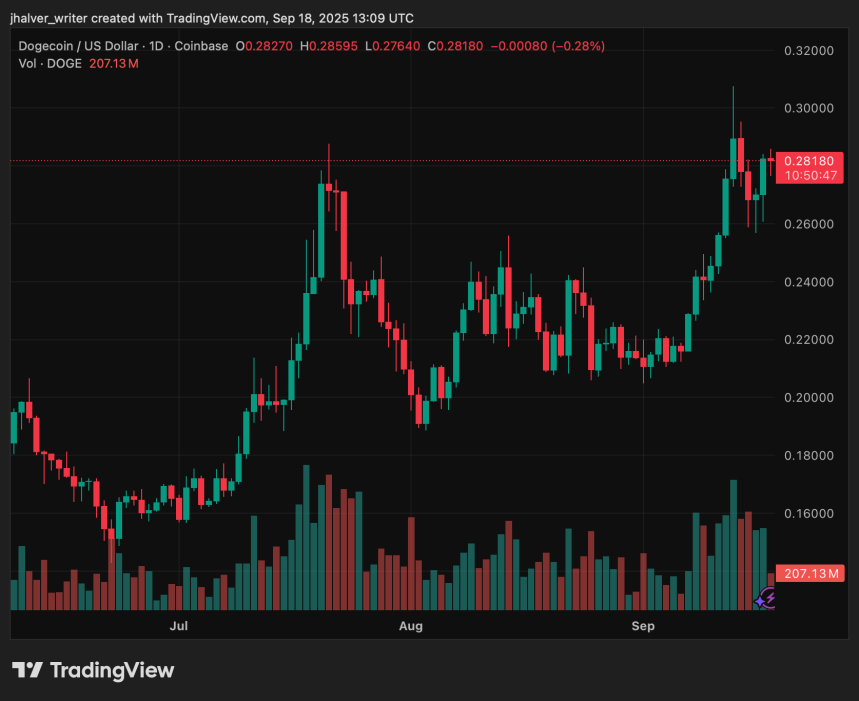Screen dimensions: 859x701
Task: Open the Dogecoin / US Dollar symbol menu
Action: pos(80,46)
